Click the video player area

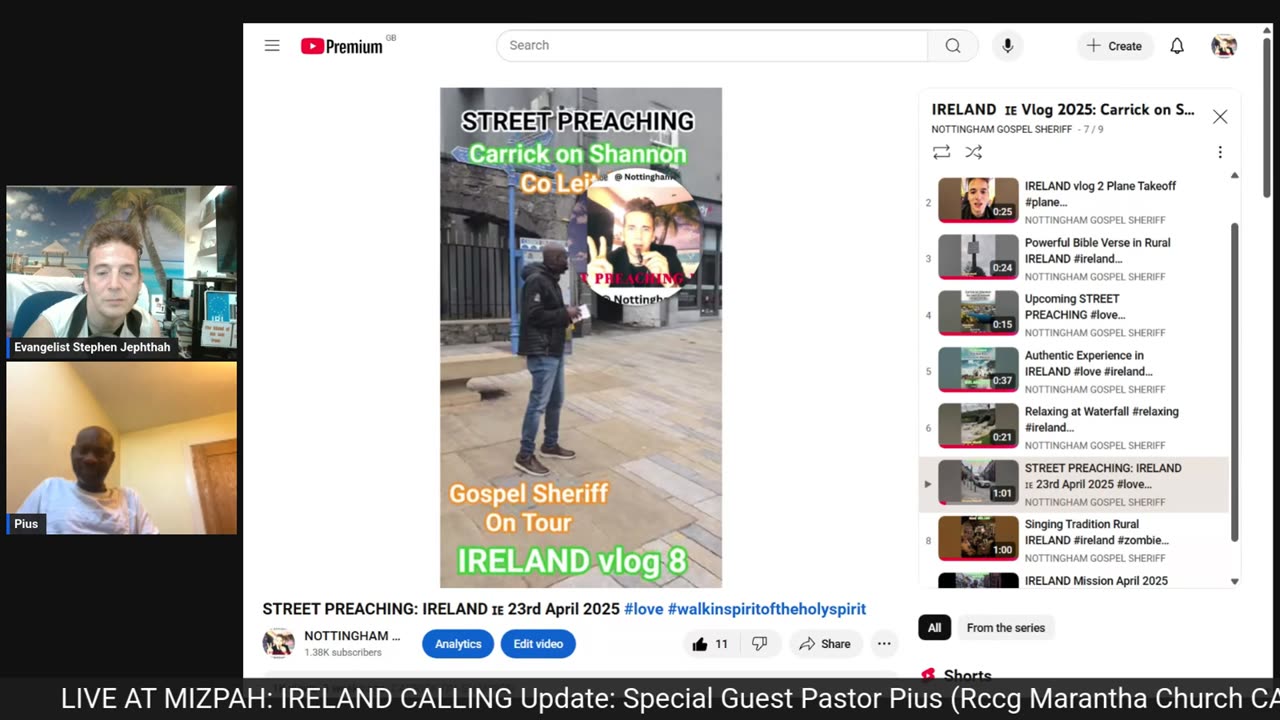(581, 338)
